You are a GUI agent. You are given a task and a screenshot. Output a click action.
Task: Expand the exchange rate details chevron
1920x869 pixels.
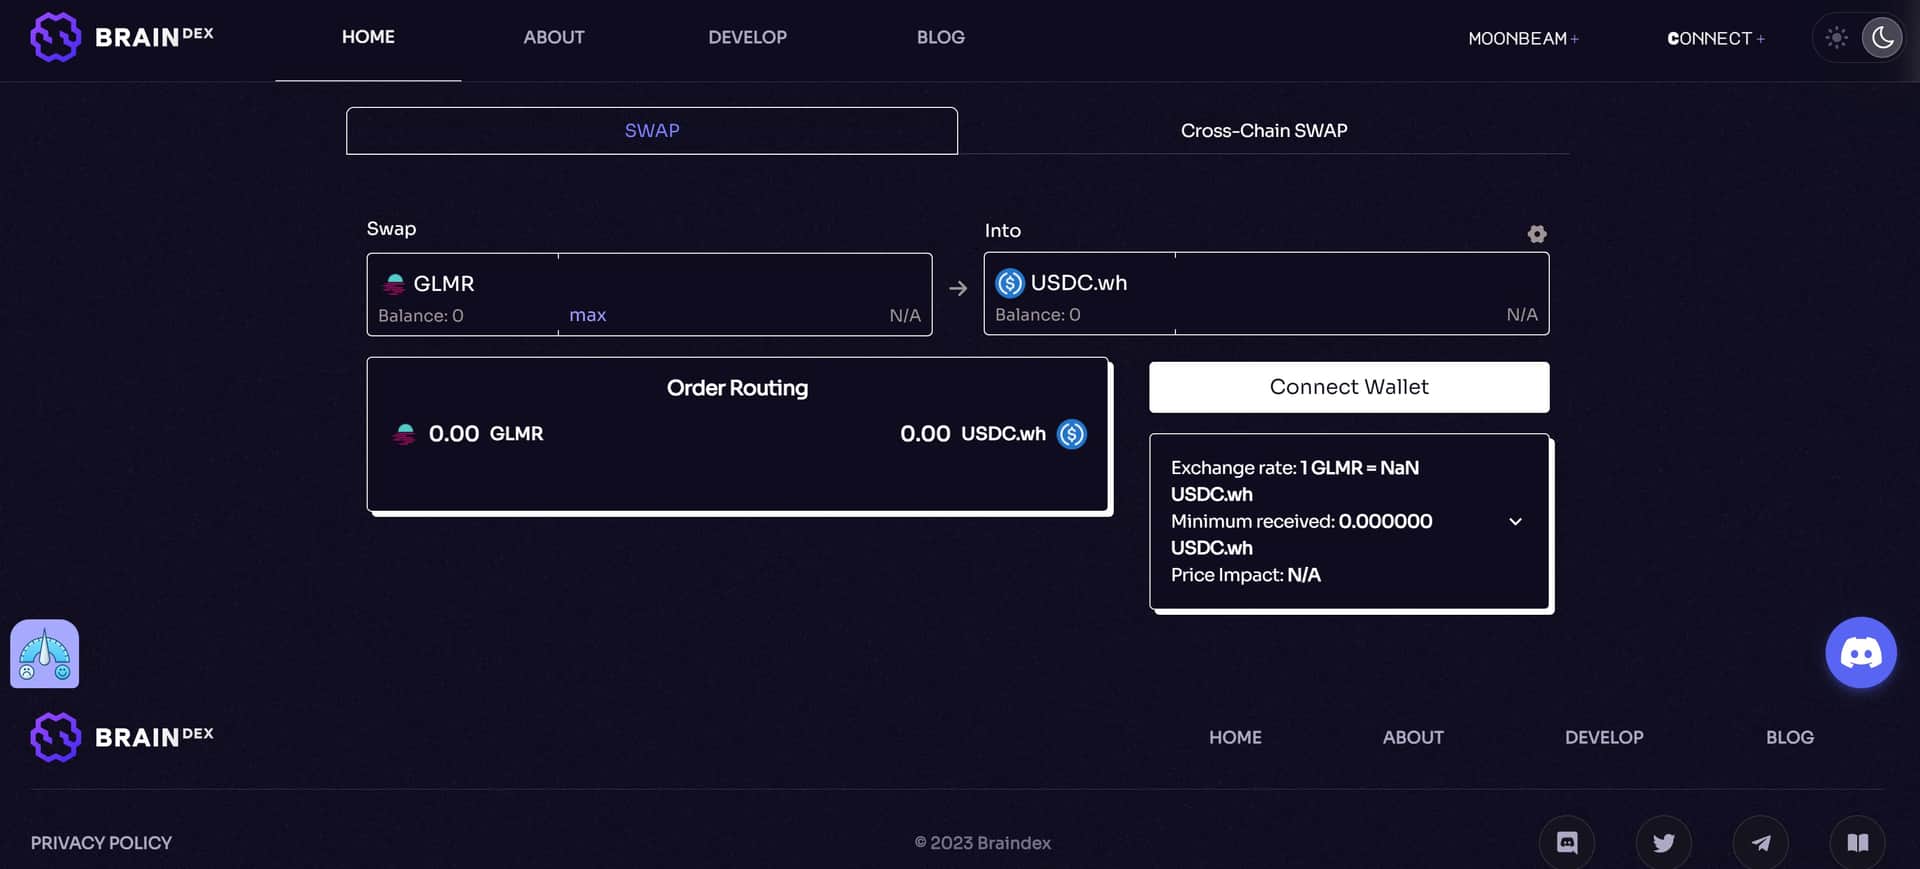(1515, 521)
